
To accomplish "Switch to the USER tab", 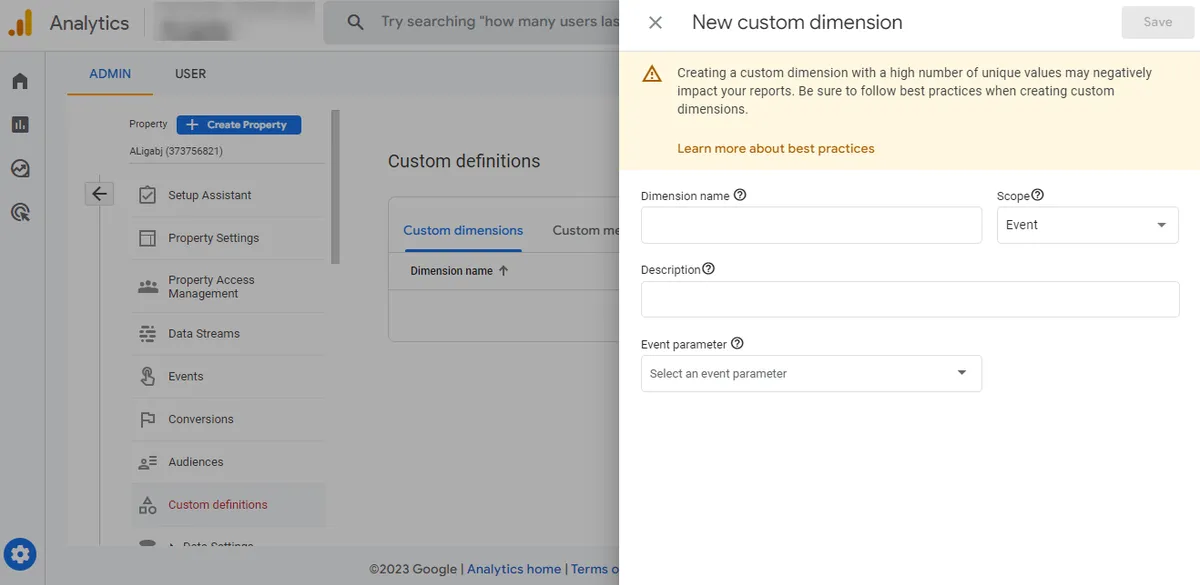I will coord(190,74).
